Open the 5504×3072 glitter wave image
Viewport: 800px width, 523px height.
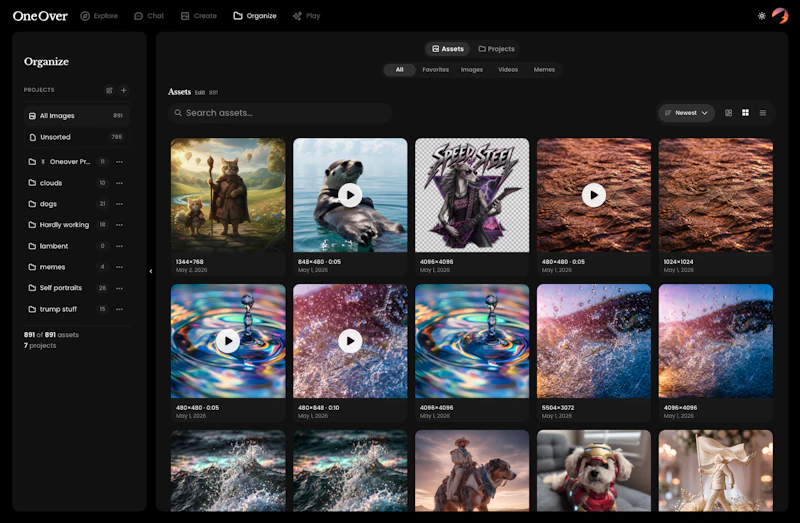[x=594, y=341]
